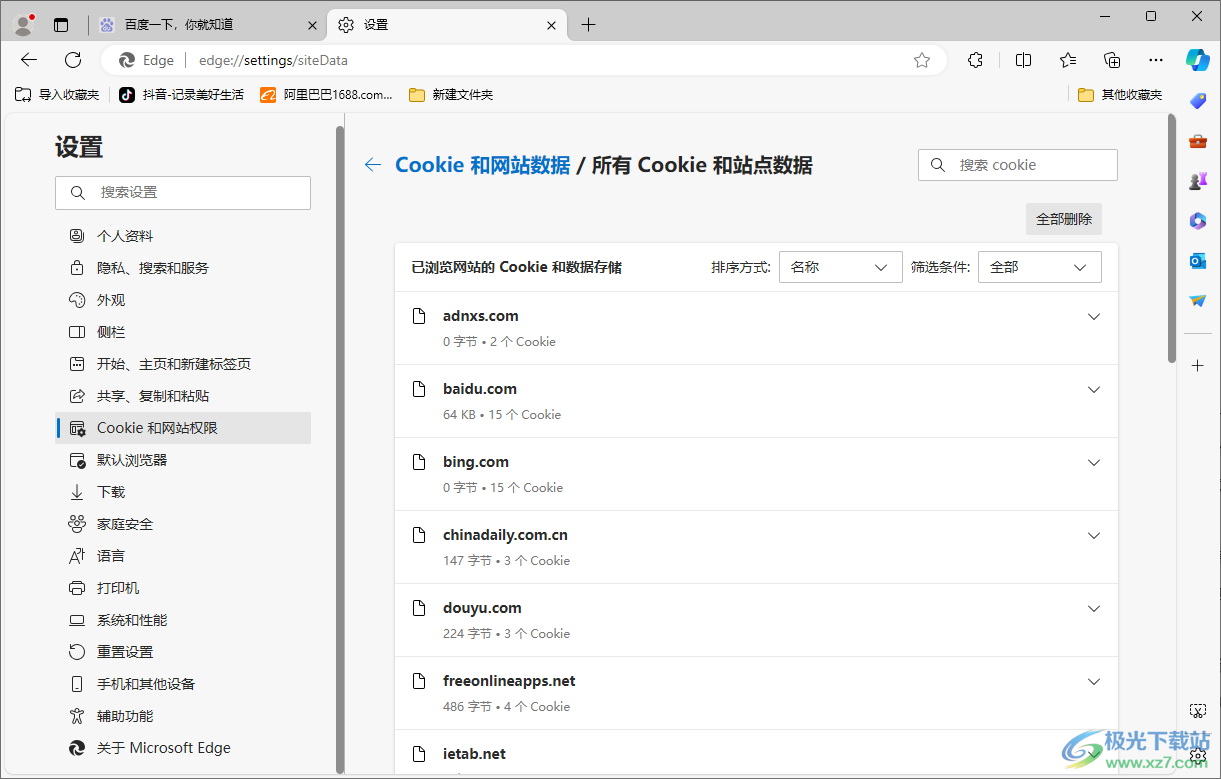
Task: Click the main page vertical scrollbar
Action: click(x=1172, y=238)
